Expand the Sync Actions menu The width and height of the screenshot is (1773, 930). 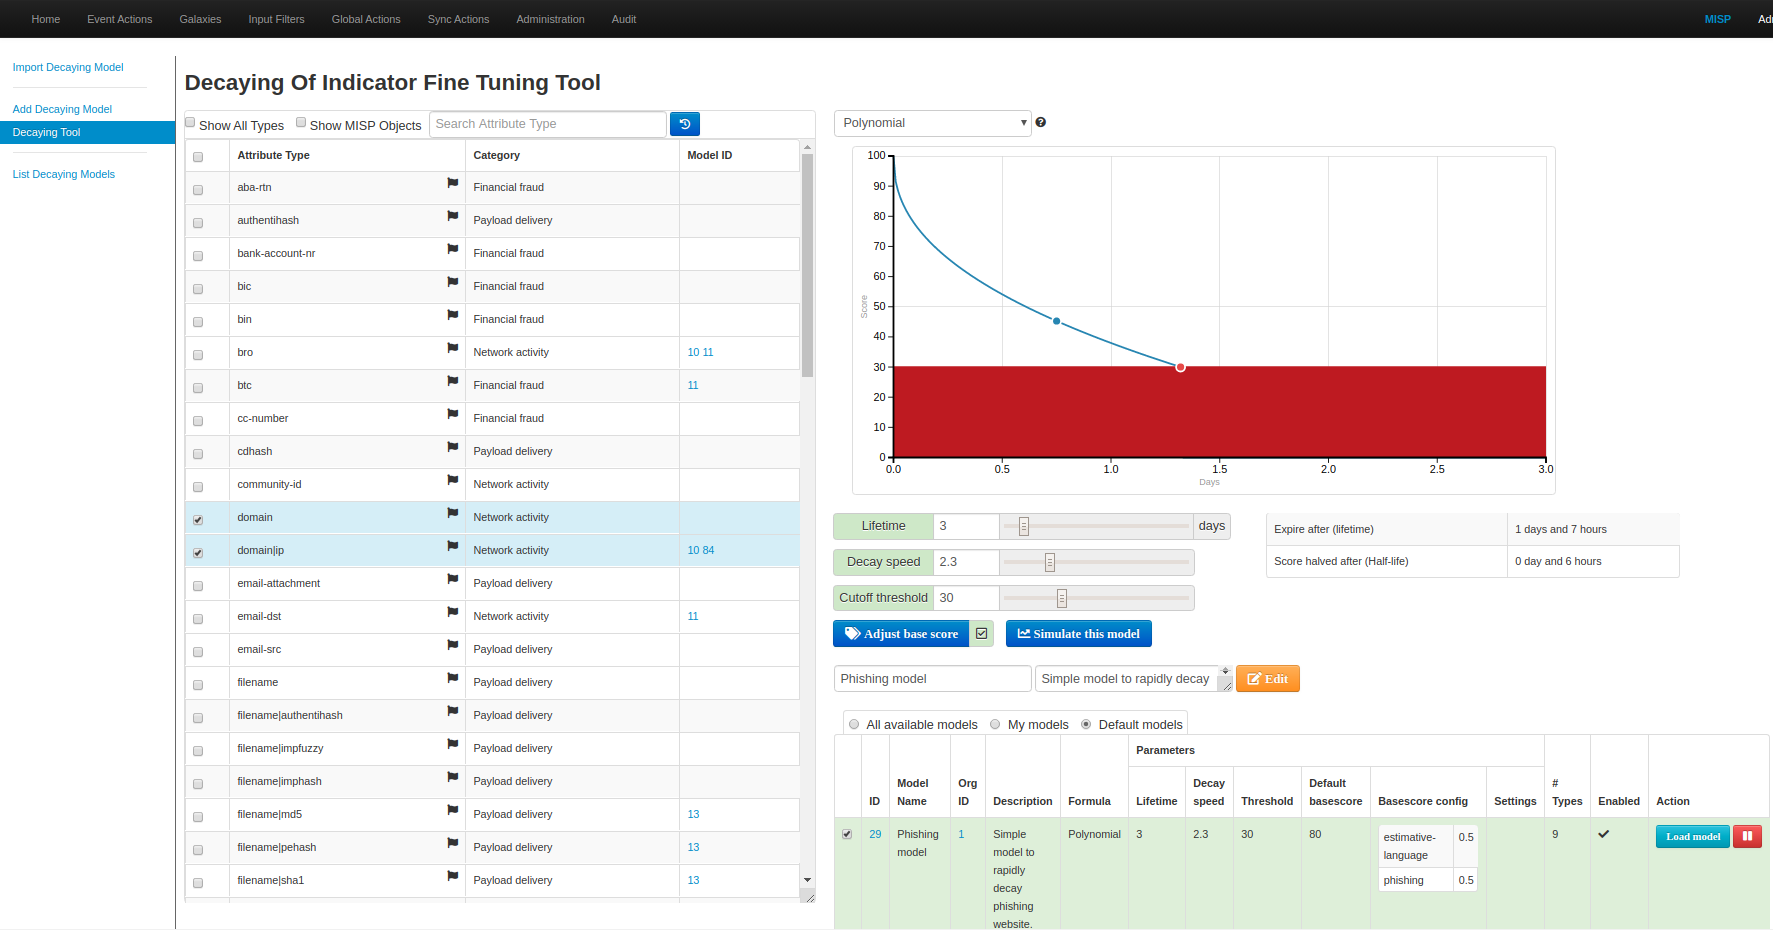point(458,19)
